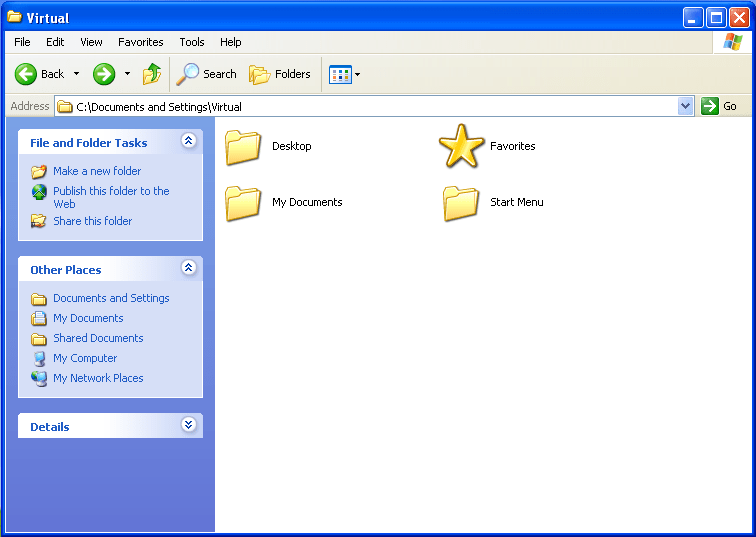This screenshot has height=537, width=756.
Task: Click Make a new folder link
Action: point(97,171)
